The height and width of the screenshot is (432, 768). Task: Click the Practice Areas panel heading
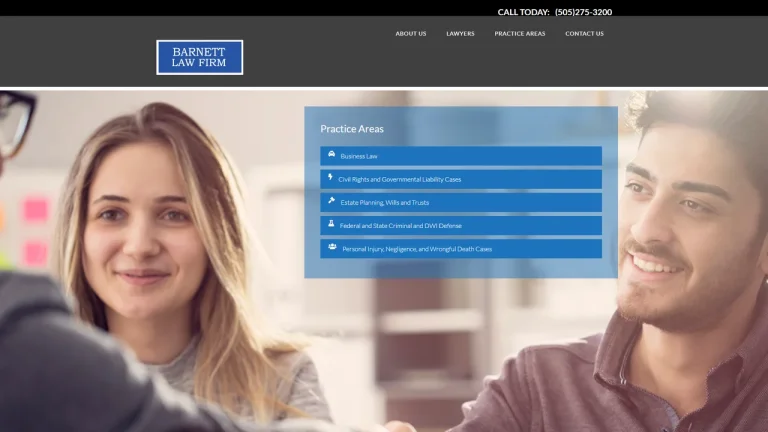(x=352, y=129)
